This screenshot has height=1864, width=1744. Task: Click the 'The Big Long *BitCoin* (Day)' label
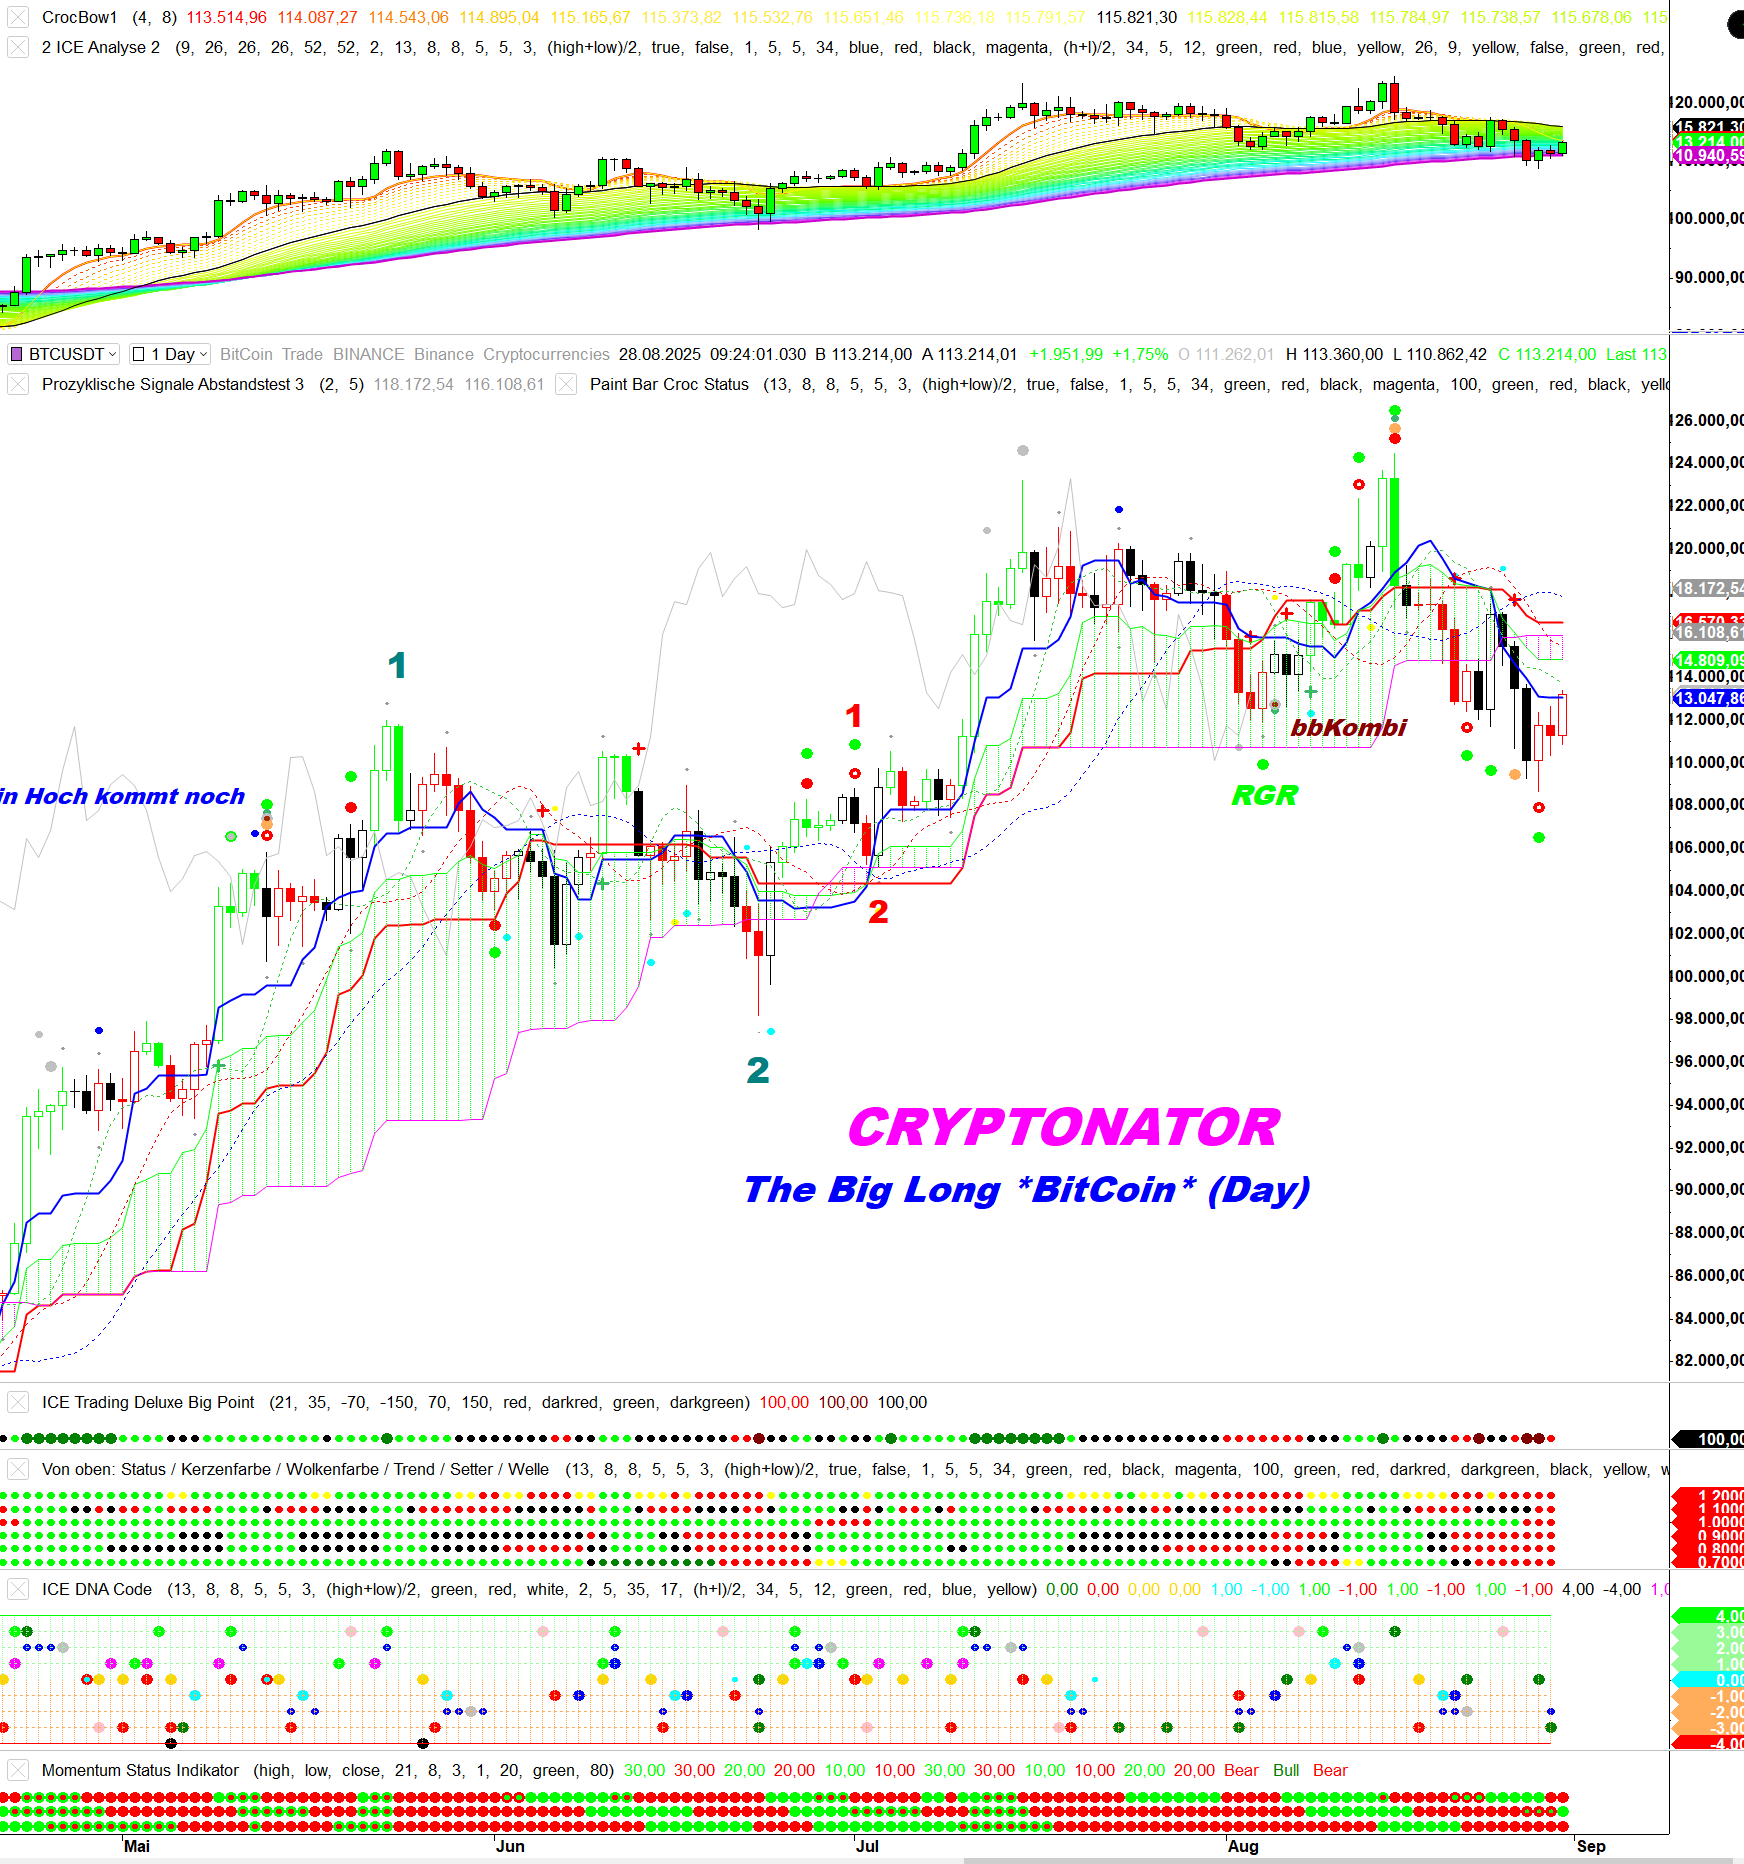[x=1026, y=1189]
